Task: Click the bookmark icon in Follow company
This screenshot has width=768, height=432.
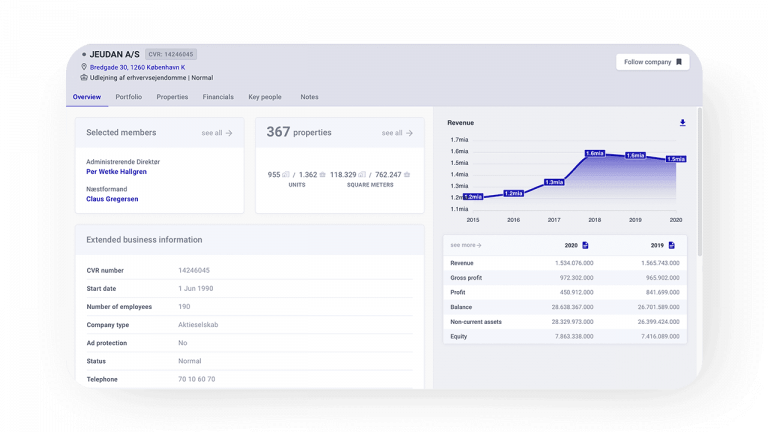Action: pyautogui.click(x=679, y=62)
